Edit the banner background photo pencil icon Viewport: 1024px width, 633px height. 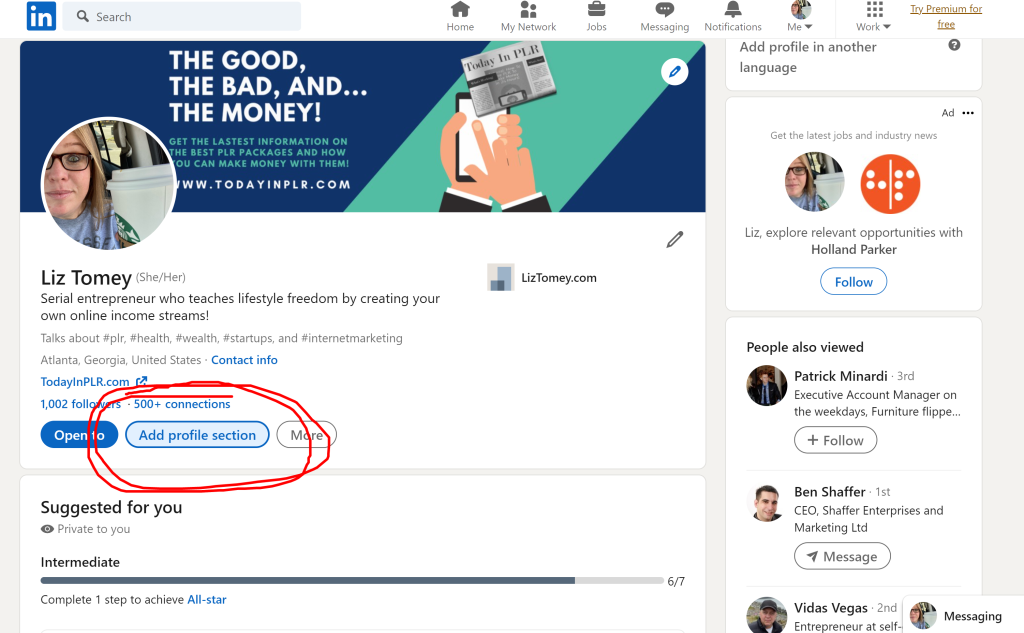pos(675,71)
